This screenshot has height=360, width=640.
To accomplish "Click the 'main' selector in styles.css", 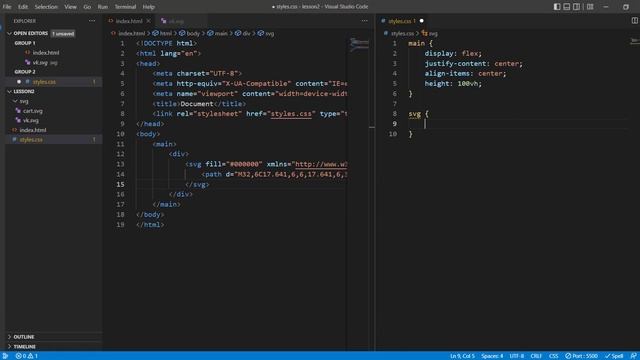I will point(416,43).
